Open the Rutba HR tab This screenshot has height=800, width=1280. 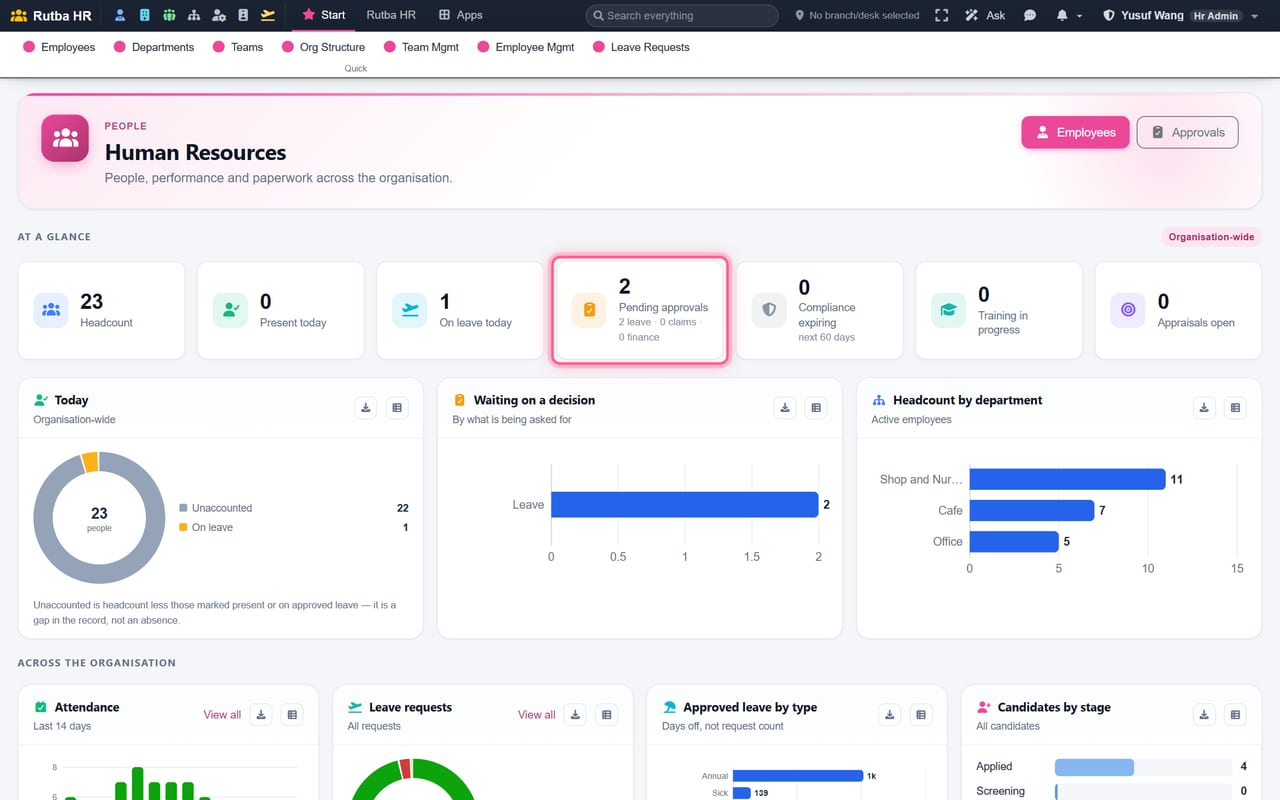(x=391, y=15)
